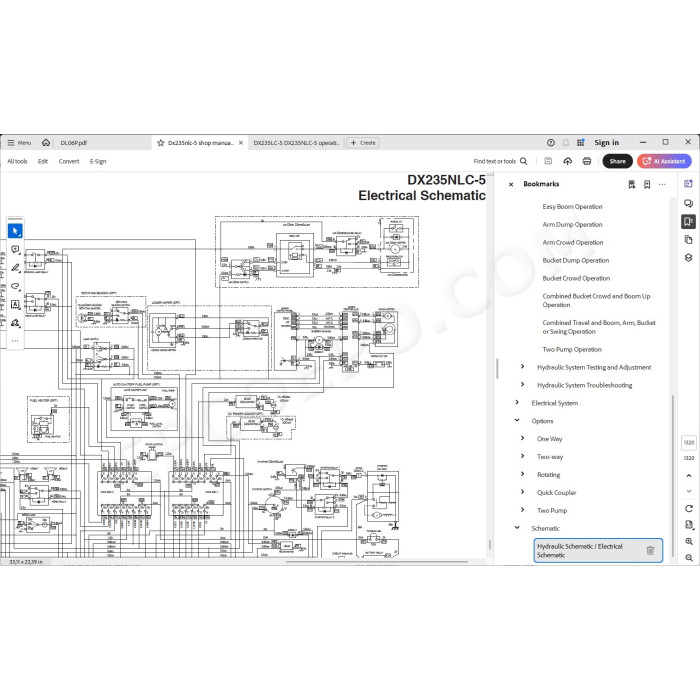This screenshot has height=700, width=700.
Task: Open the Menu hamburger button
Action: pos(19,143)
